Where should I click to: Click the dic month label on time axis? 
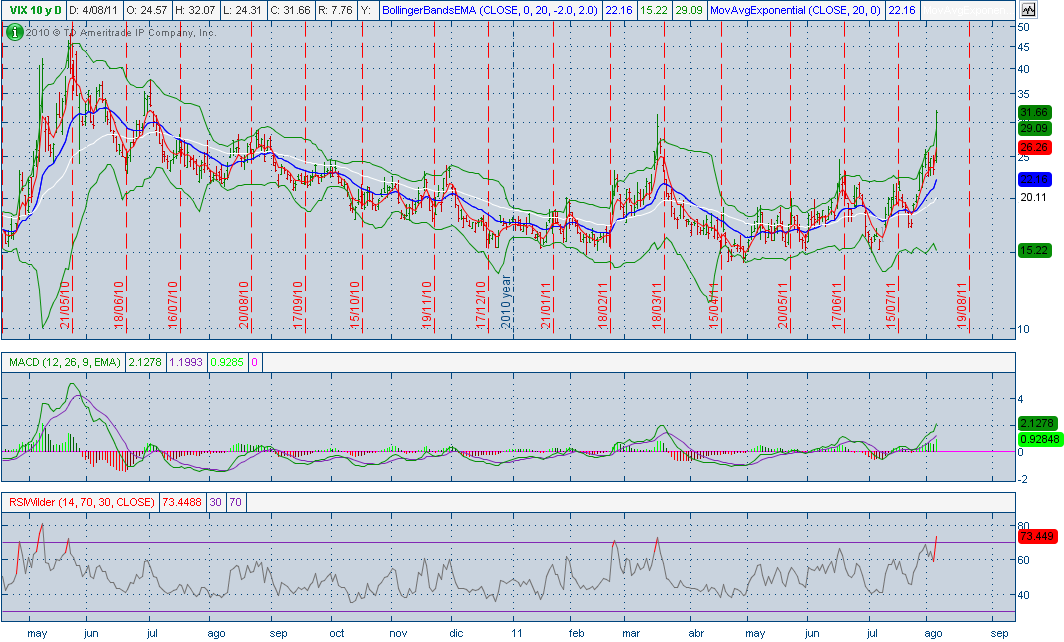tap(456, 633)
